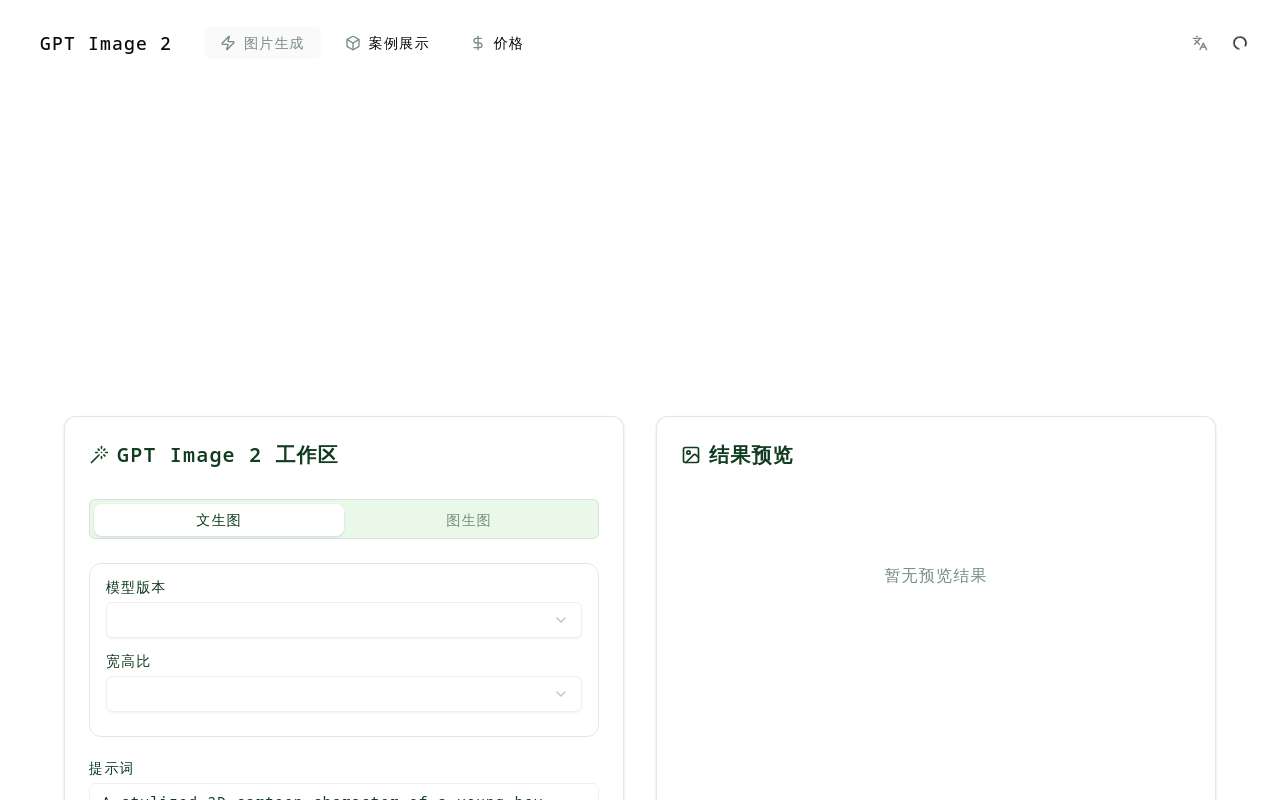The width and height of the screenshot is (1280, 800).
Task: Click the lightning icon beside 图片生成
Action: coord(228,43)
